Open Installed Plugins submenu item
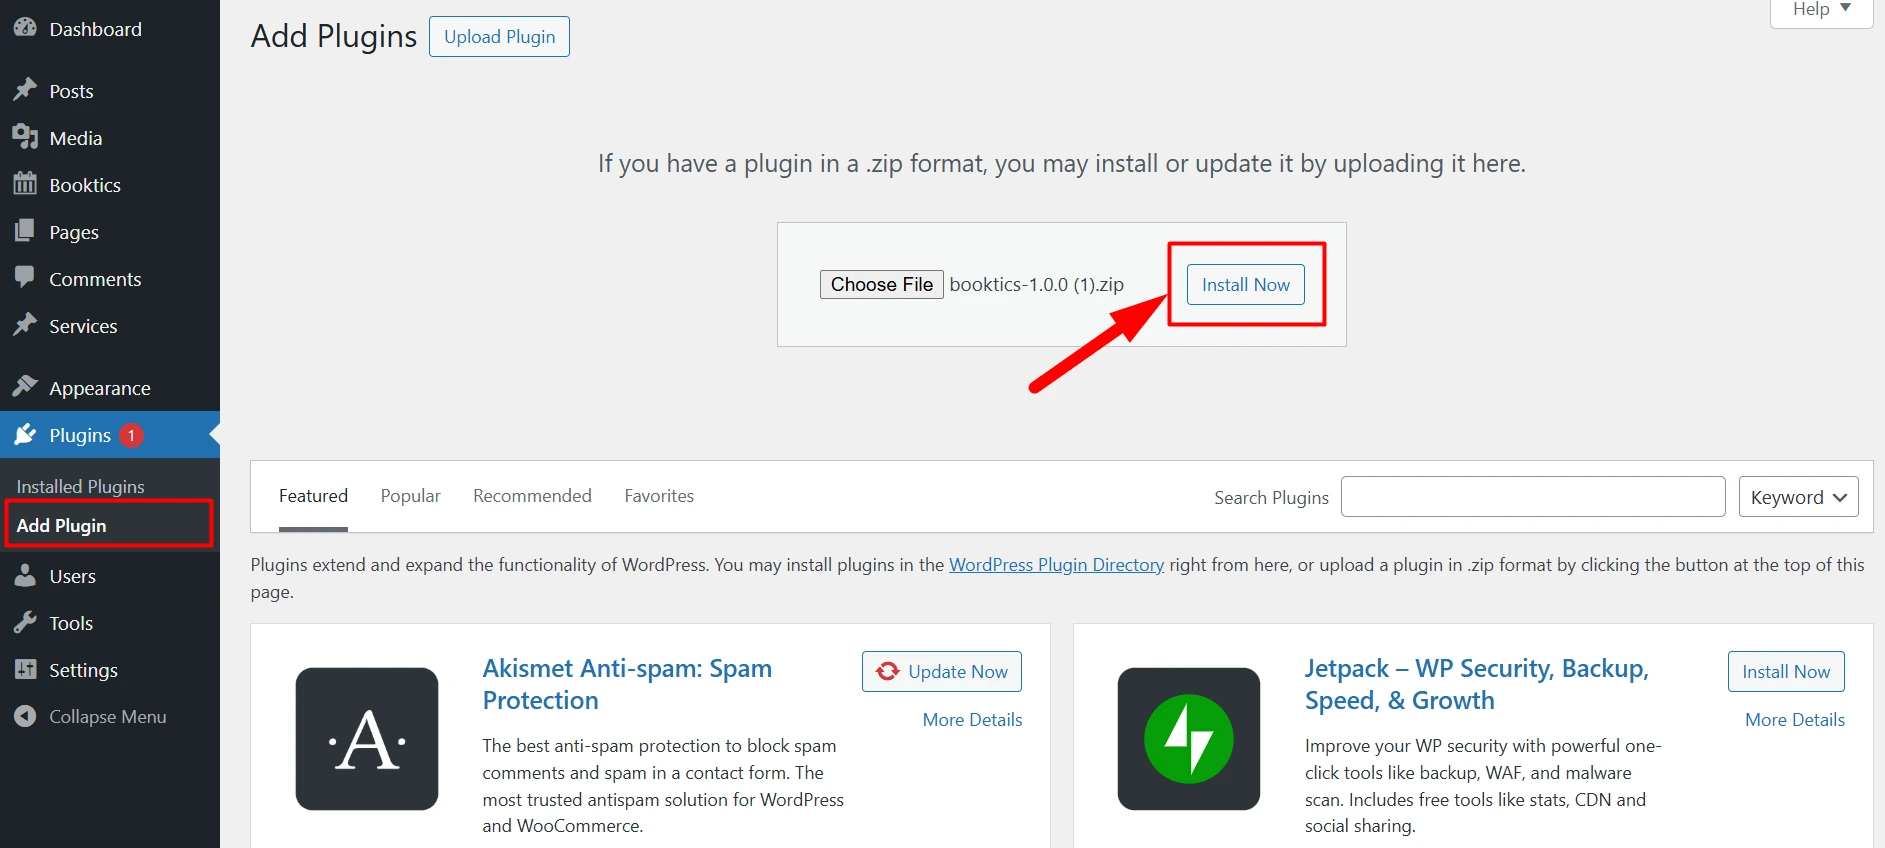 (x=81, y=487)
